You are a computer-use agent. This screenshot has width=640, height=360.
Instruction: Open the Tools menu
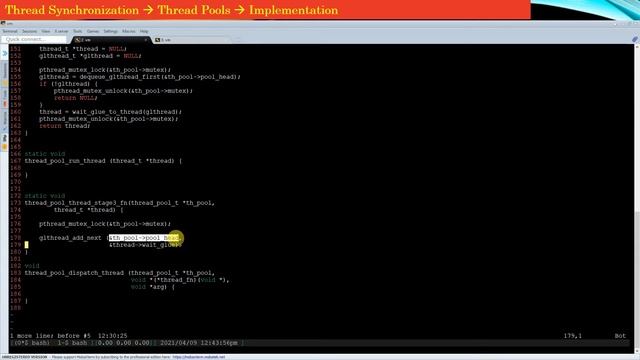pyautogui.click(x=78, y=31)
